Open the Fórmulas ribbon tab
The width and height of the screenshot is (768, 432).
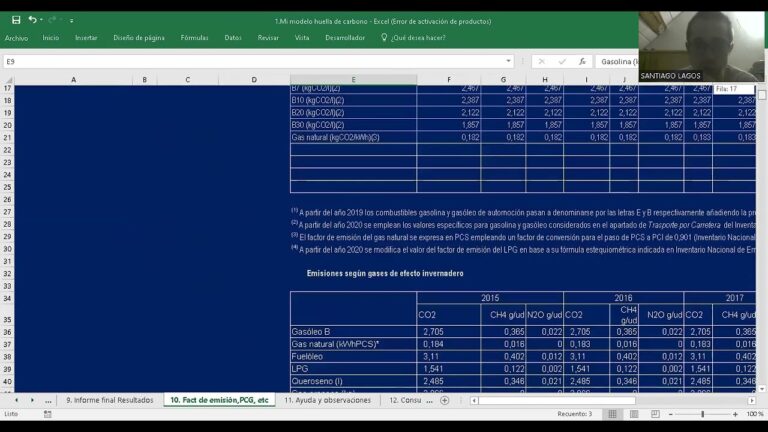coord(194,38)
